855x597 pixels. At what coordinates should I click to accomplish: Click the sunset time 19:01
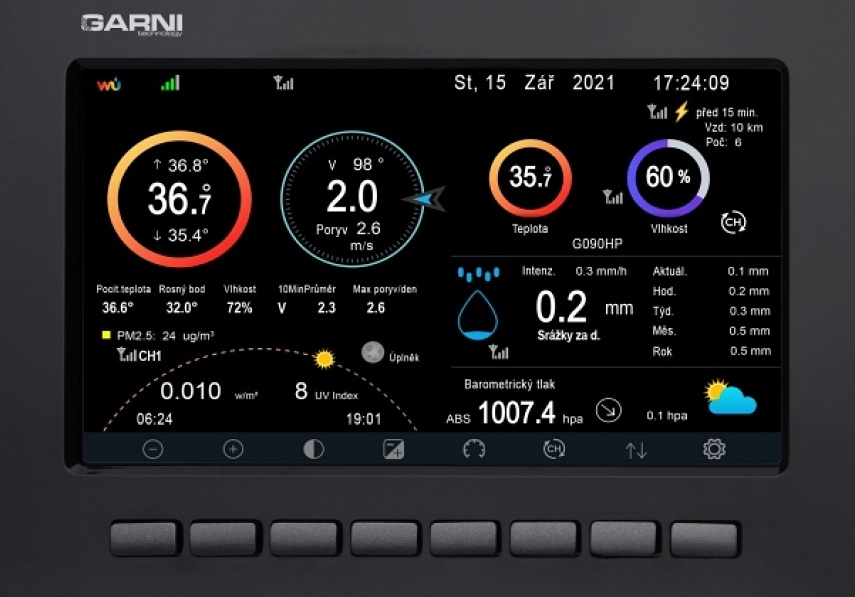tap(364, 419)
